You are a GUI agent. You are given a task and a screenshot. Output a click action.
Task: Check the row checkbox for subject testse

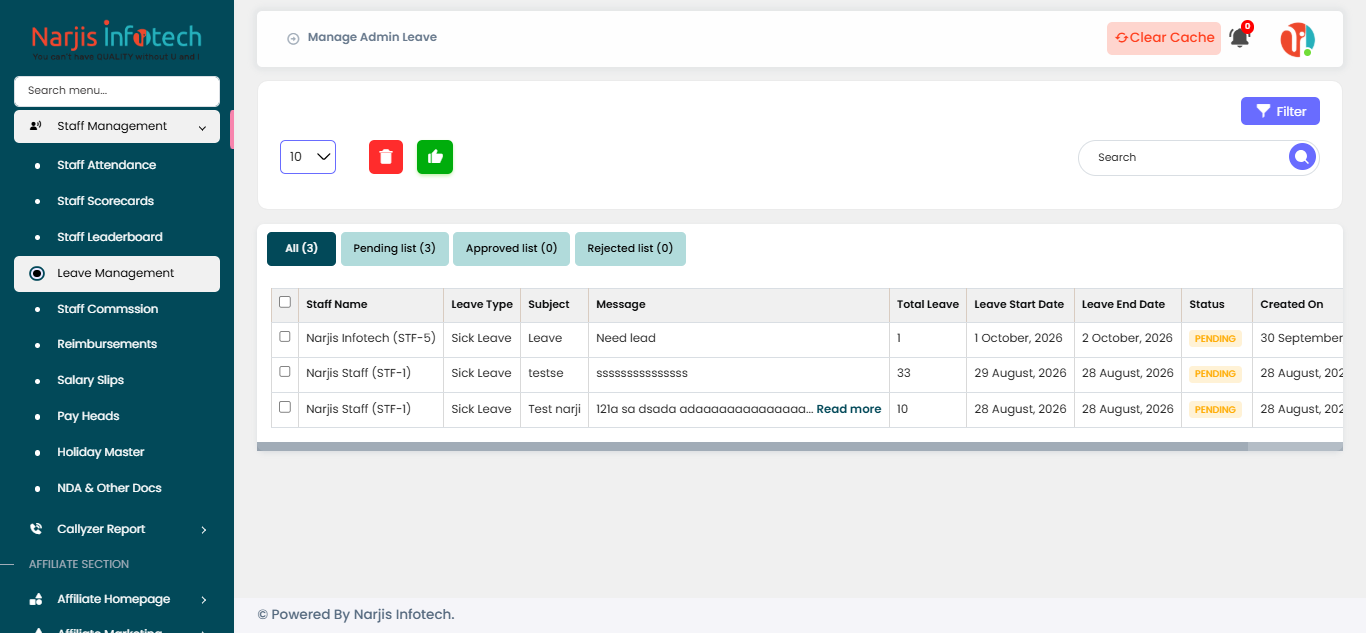[x=285, y=372]
